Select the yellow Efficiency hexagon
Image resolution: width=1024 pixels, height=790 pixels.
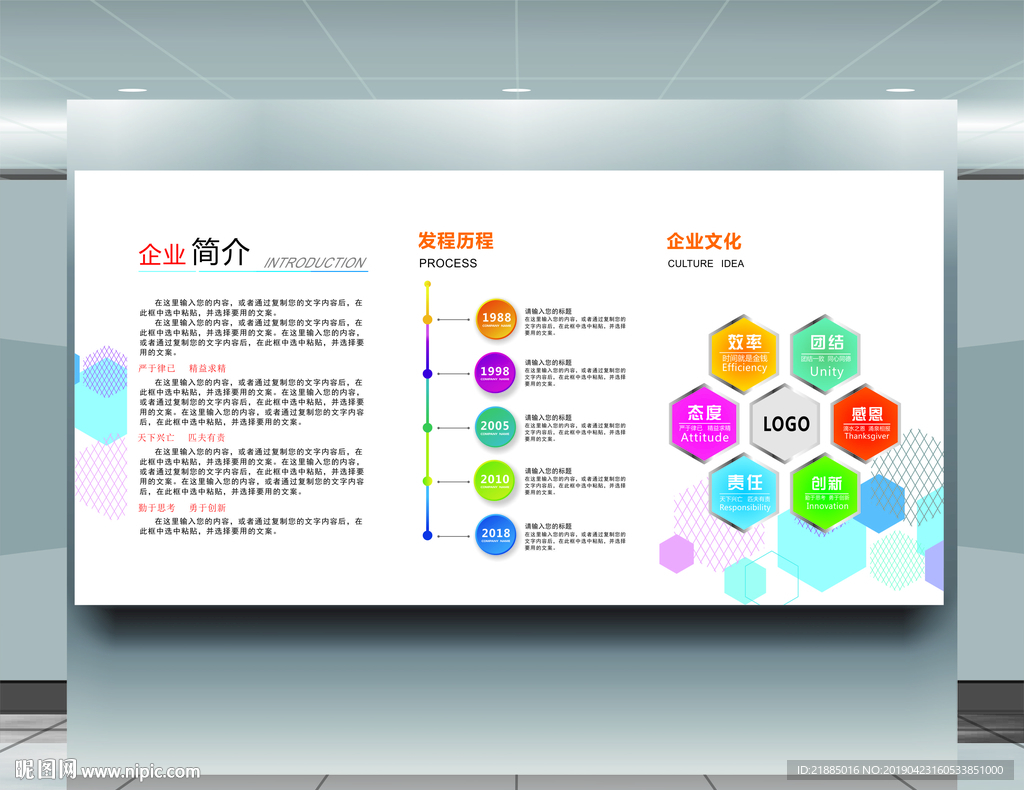[744, 354]
